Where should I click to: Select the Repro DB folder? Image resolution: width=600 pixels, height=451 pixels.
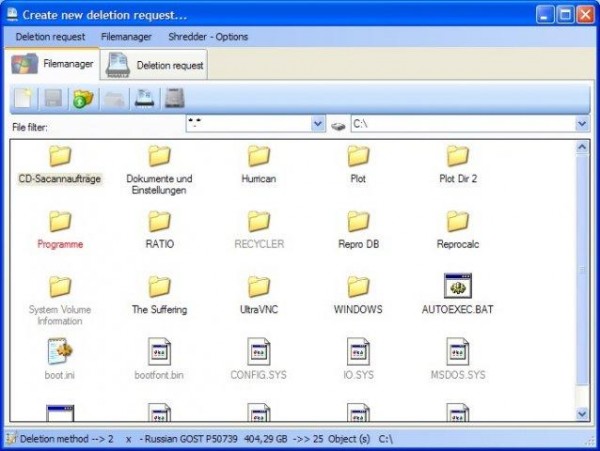click(358, 222)
